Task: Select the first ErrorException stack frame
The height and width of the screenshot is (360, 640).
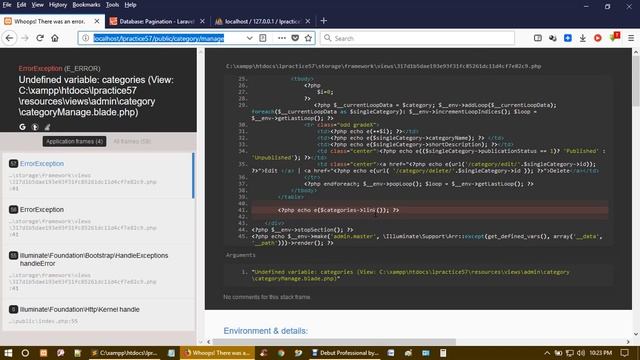Action: [x=98, y=176]
